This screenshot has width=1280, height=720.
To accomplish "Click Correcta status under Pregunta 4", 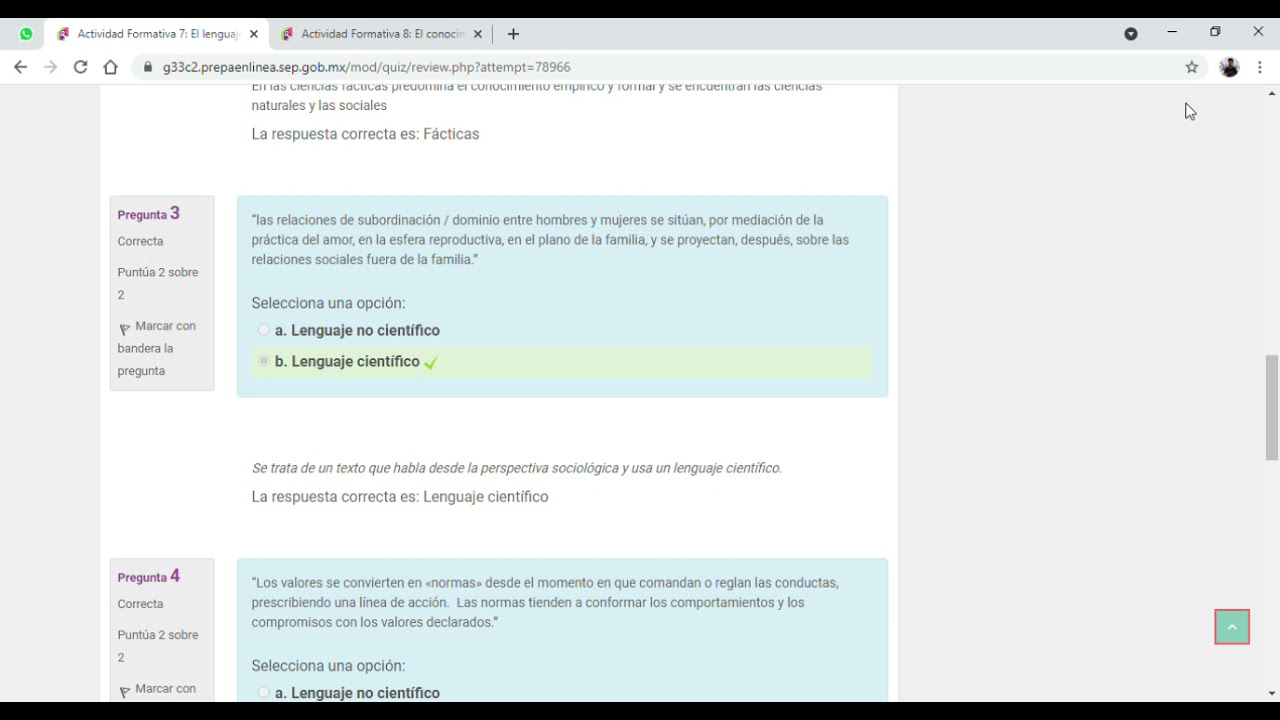I will click(140, 604).
